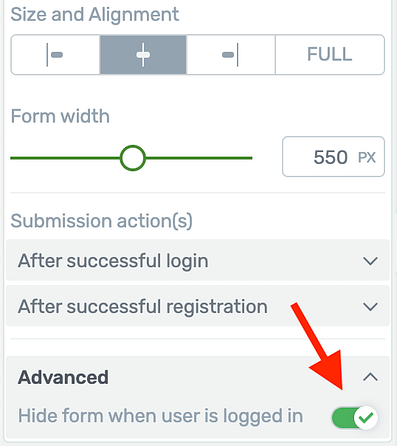This screenshot has height=446, width=397.
Task: Focus the 550 form width input field
Action: click(333, 157)
